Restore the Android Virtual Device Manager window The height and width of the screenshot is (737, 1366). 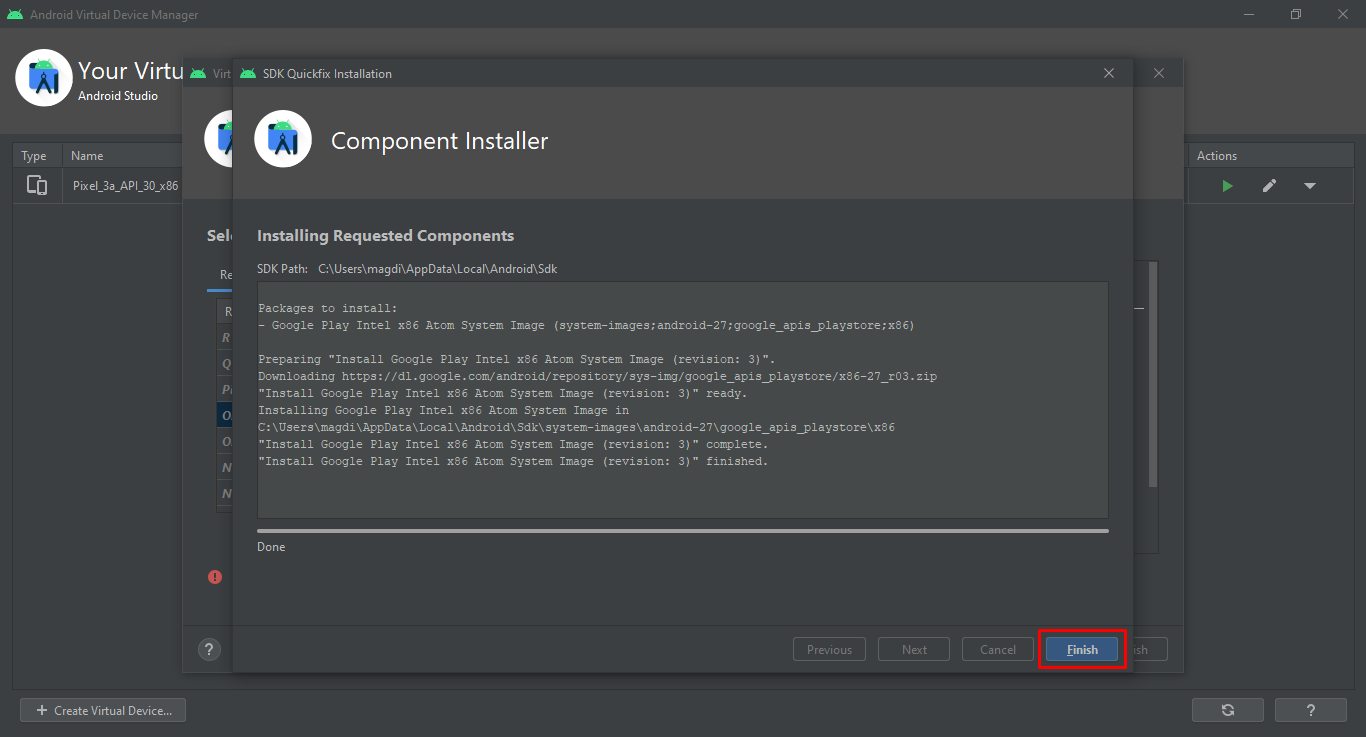pyautogui.click(x=1296, y=14)
